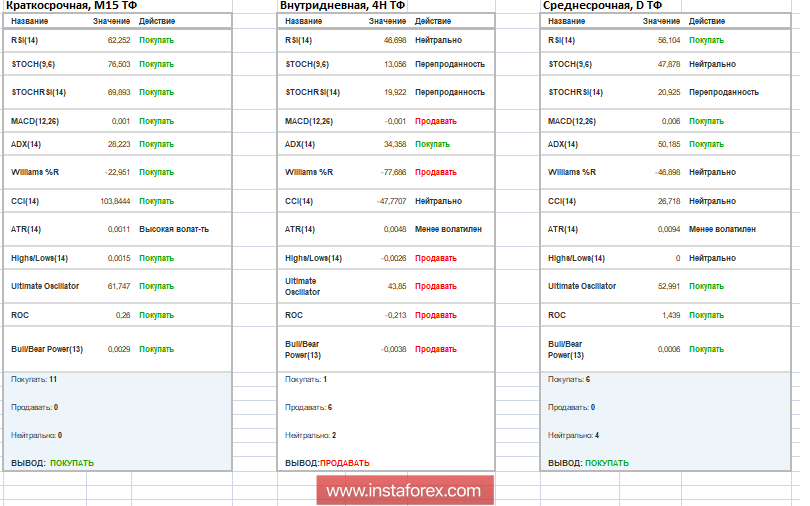Click ROC value -0,213
Viewport: 810px width, 506px height.
(395, 315)
